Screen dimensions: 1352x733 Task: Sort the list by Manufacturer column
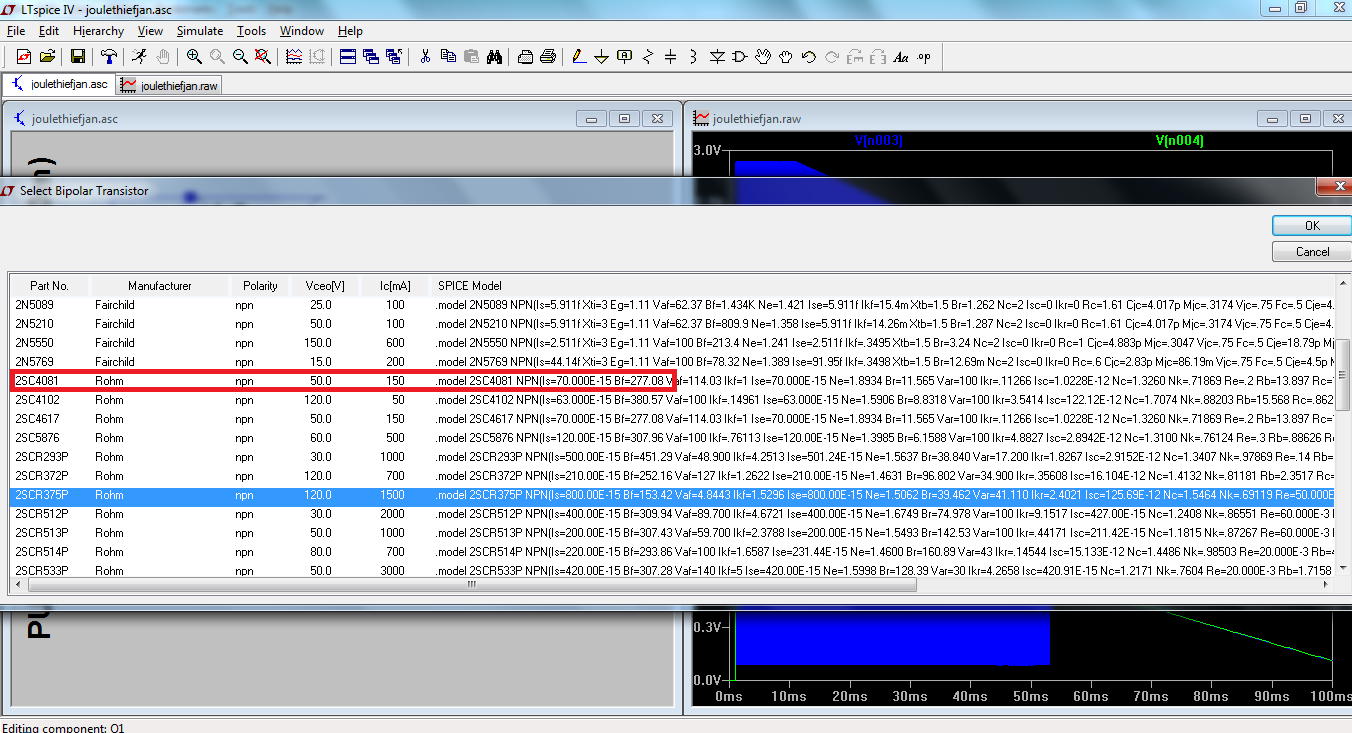pyautogui.click(x=160, y=286)
